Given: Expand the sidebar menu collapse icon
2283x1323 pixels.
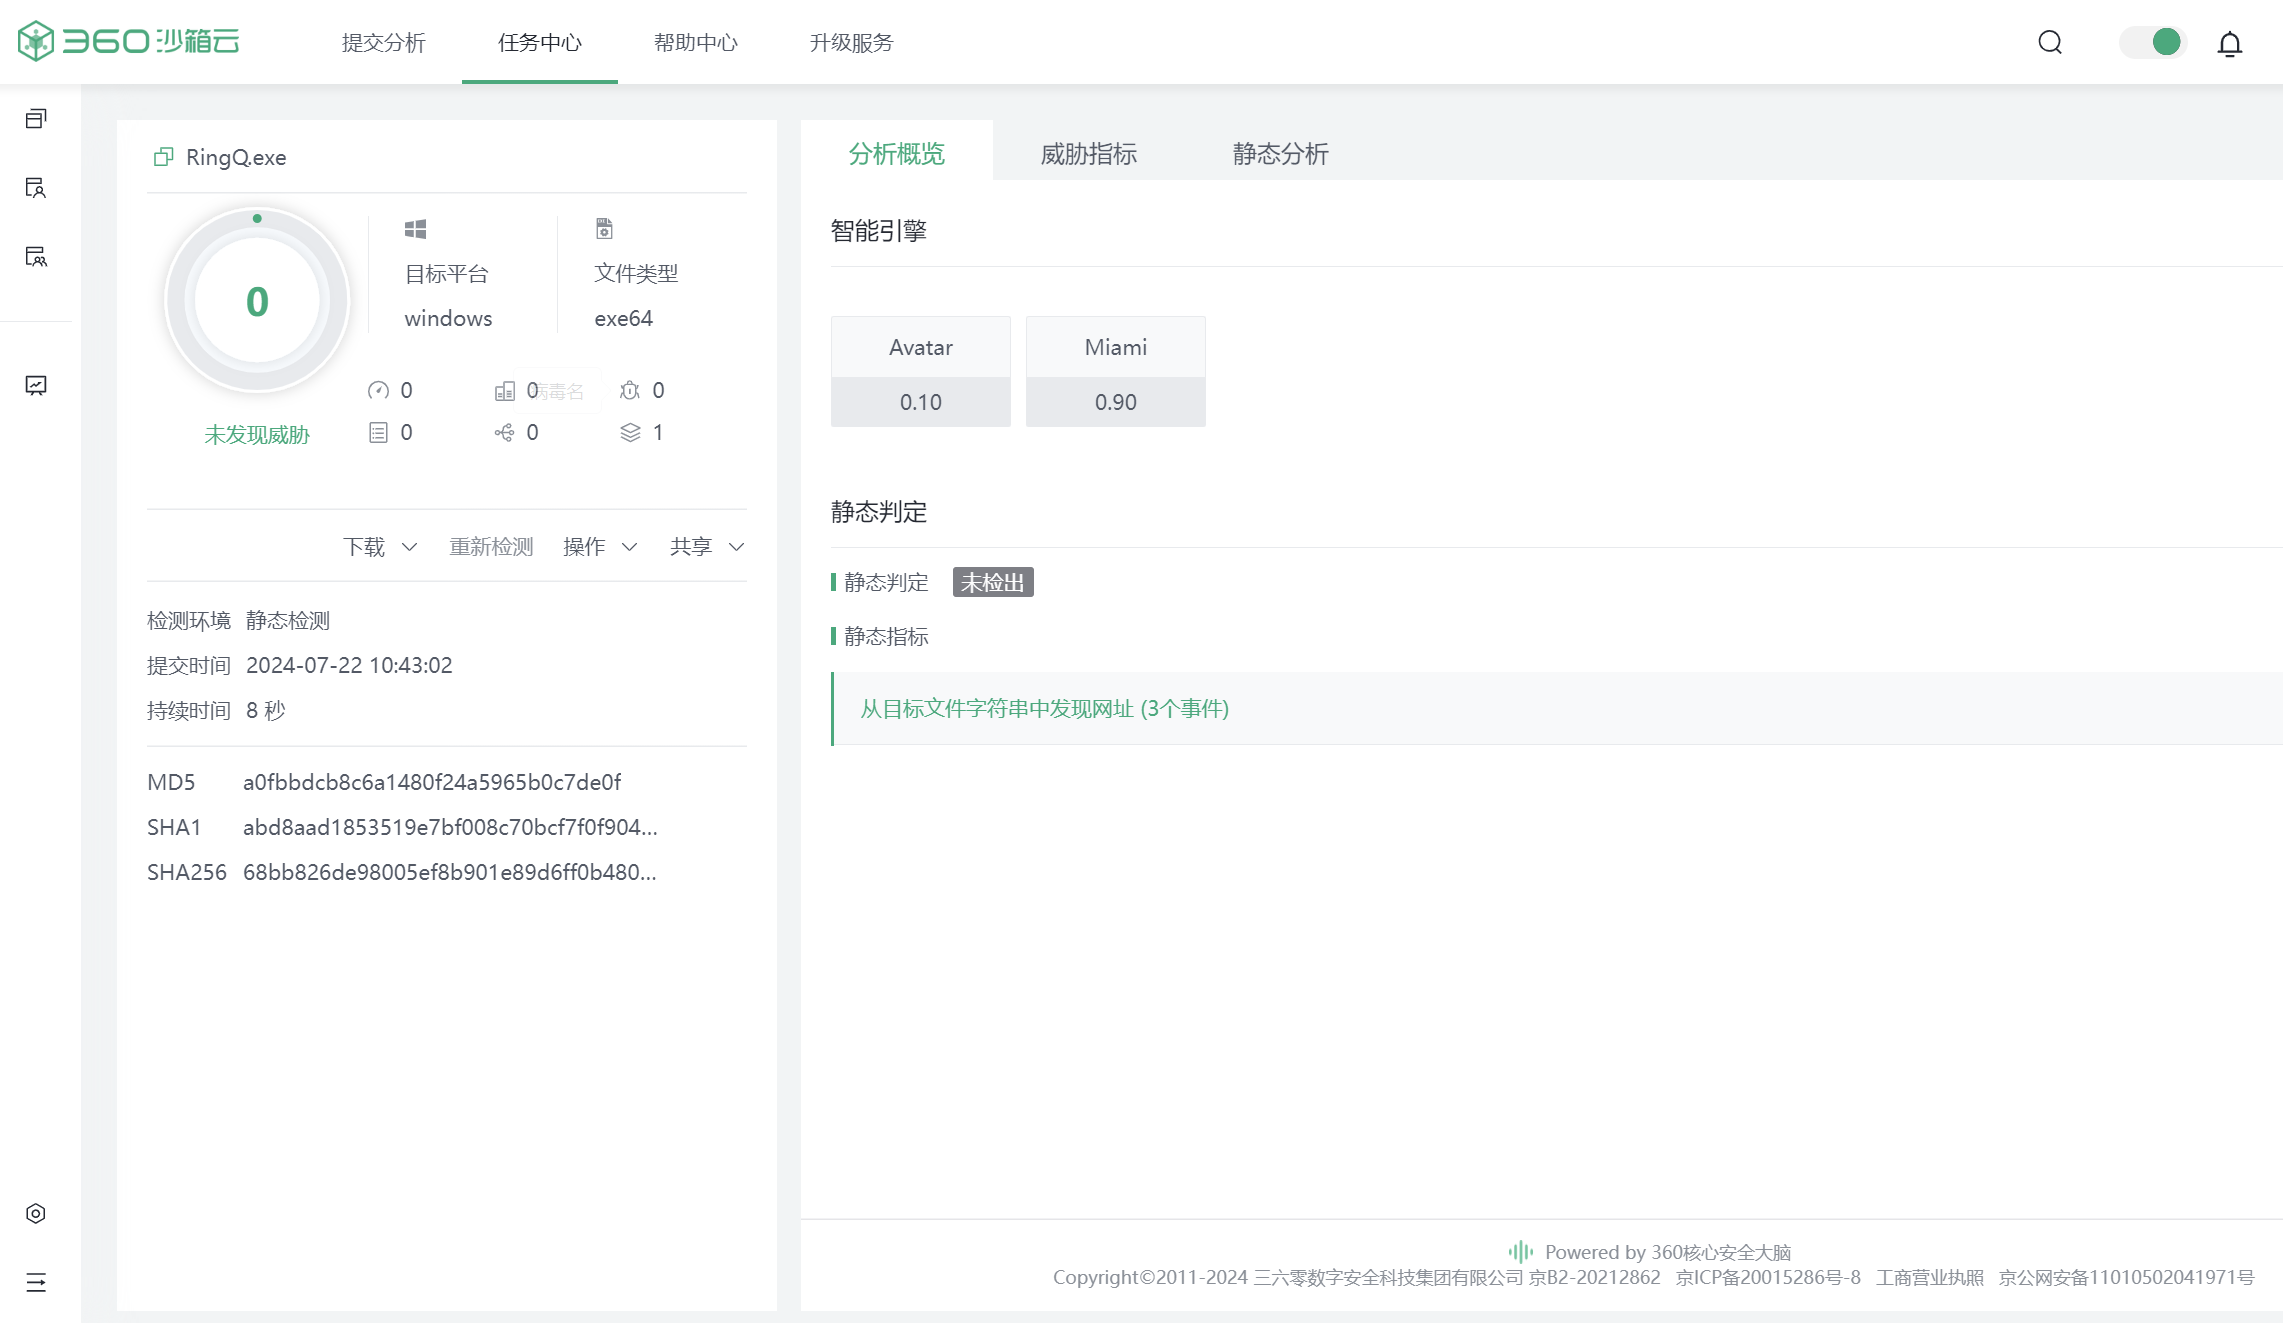Looking at the screenshot, I should (x=36, y=1282).
